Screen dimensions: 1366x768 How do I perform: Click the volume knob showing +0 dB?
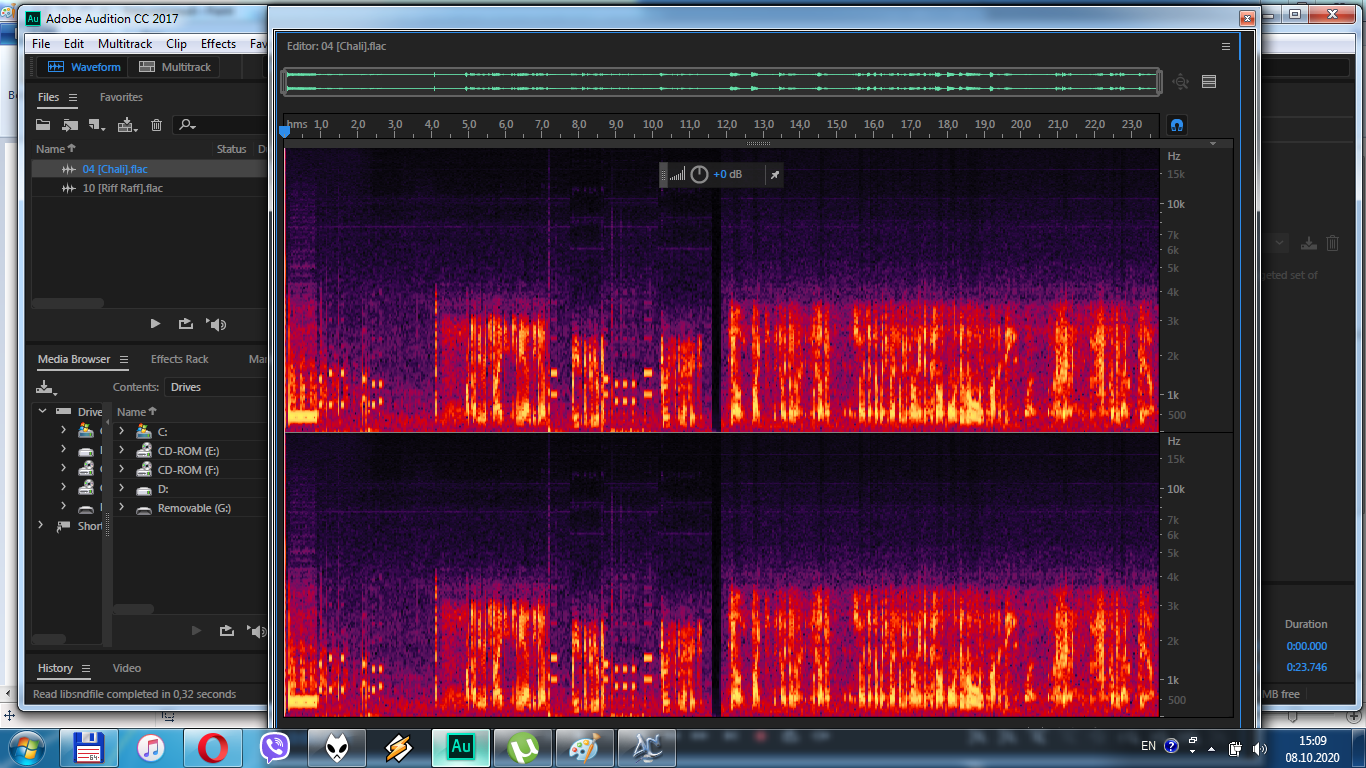click(x=699, y=175)
